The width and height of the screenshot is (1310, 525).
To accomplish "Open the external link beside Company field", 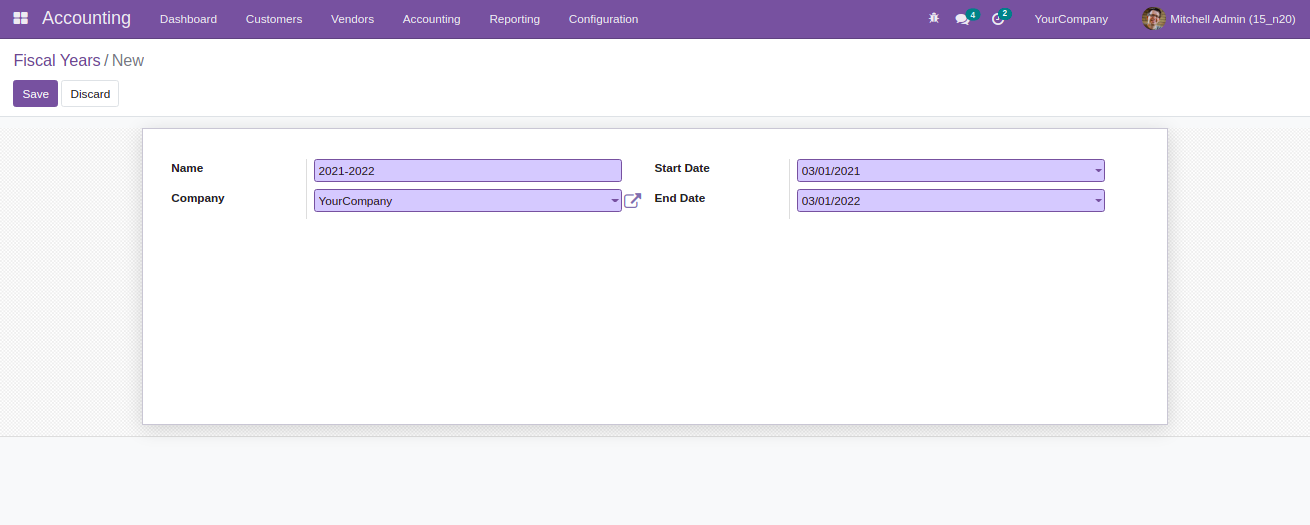I will click(x=632, y=201).
